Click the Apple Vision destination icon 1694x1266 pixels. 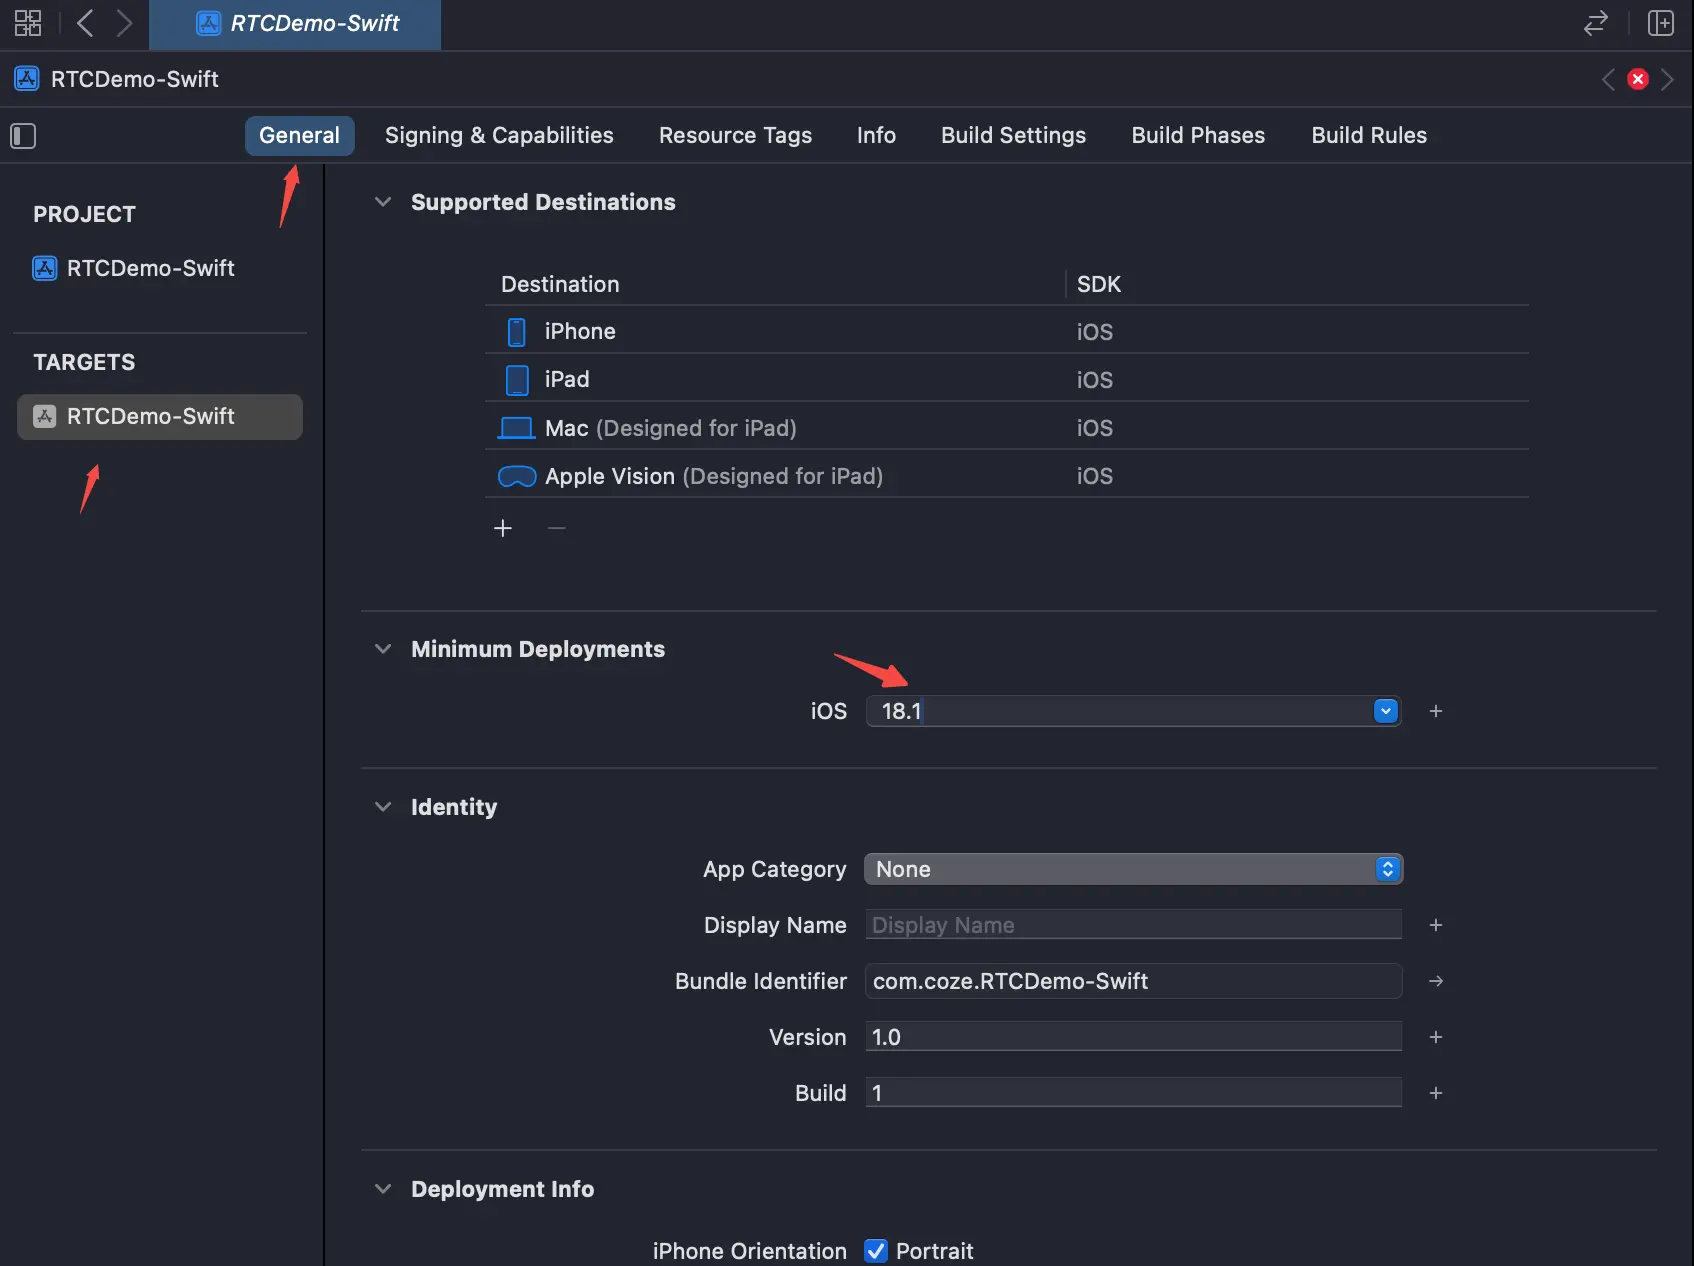tap(517, 477)
